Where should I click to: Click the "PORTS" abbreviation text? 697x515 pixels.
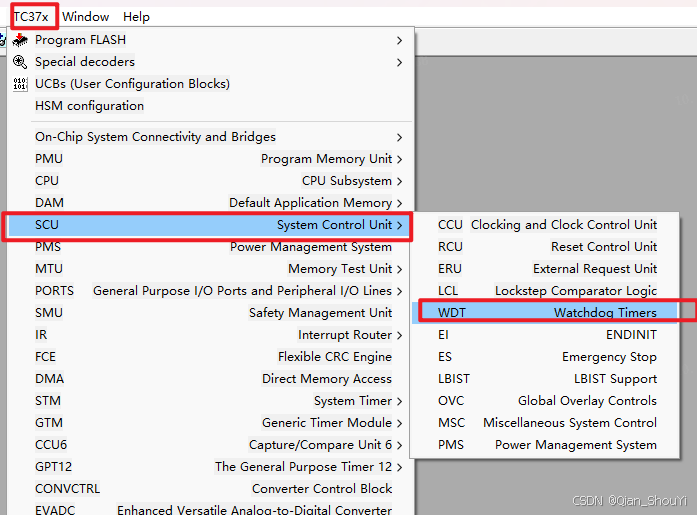54,291
